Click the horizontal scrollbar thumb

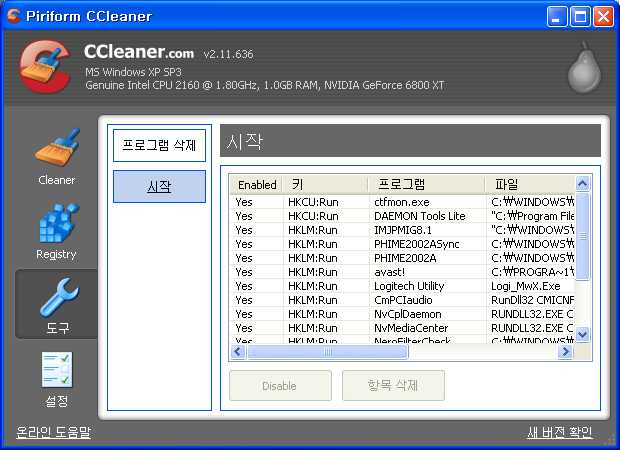[x=327, y=351]
